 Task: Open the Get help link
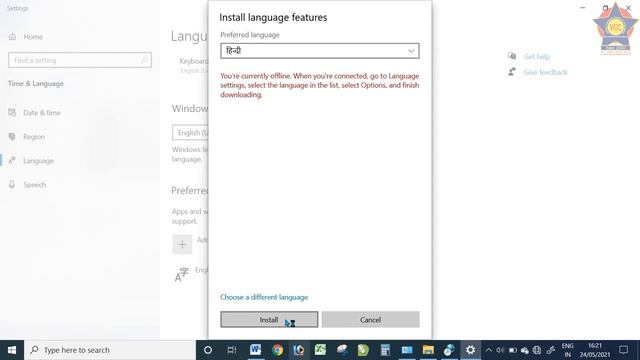coord(537,57)
